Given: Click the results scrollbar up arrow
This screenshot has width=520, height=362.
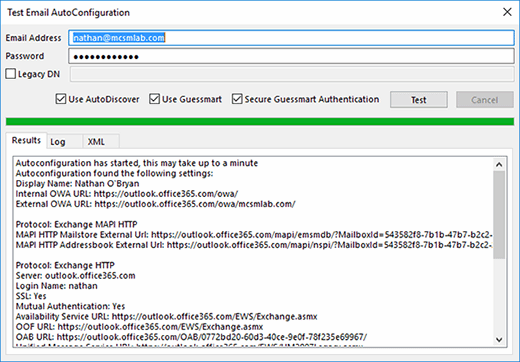Looking at the screenshot, I should 499,164.
